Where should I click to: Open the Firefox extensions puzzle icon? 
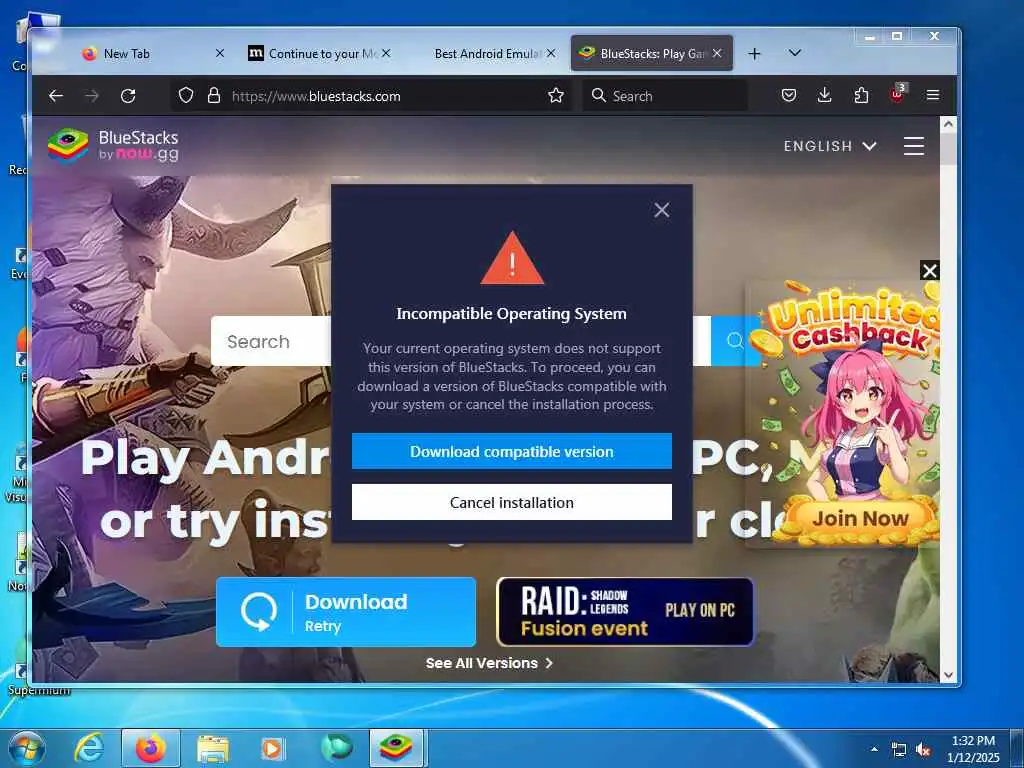coord(861,96)
